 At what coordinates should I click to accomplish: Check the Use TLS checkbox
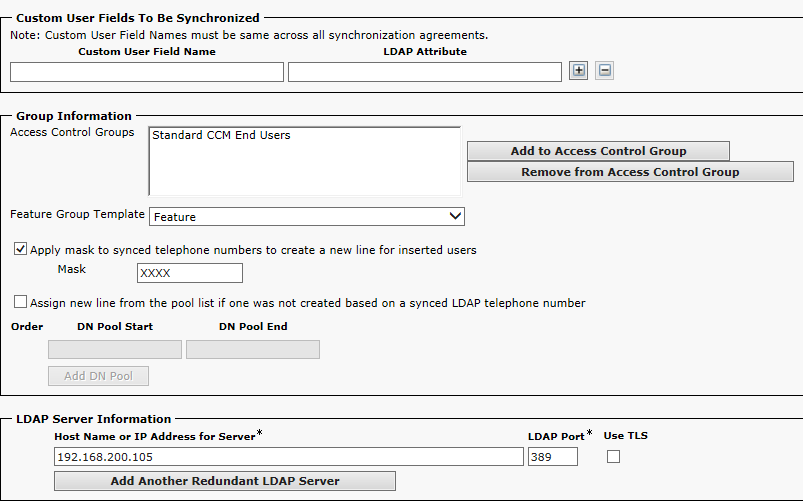(x=614, y=457)
